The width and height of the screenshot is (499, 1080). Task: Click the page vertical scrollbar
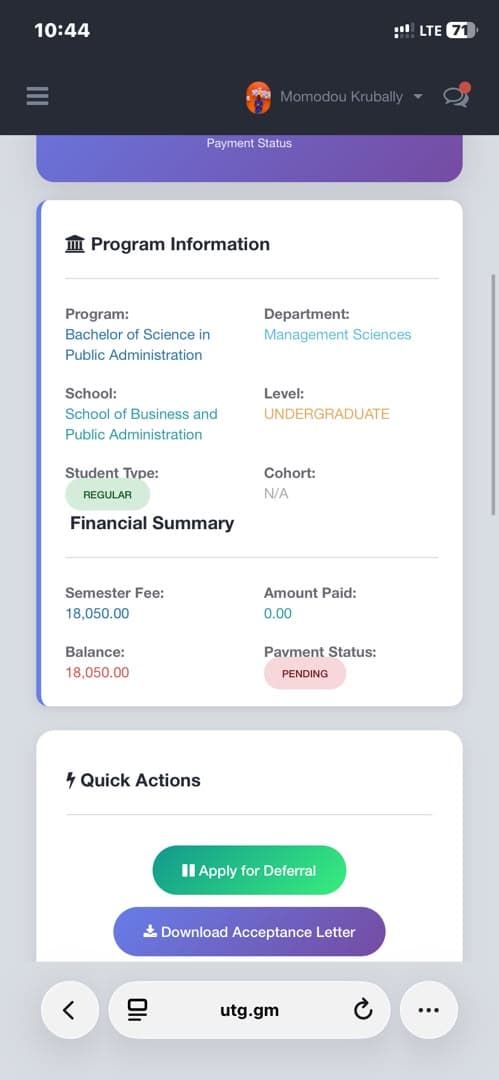(493, 395)
